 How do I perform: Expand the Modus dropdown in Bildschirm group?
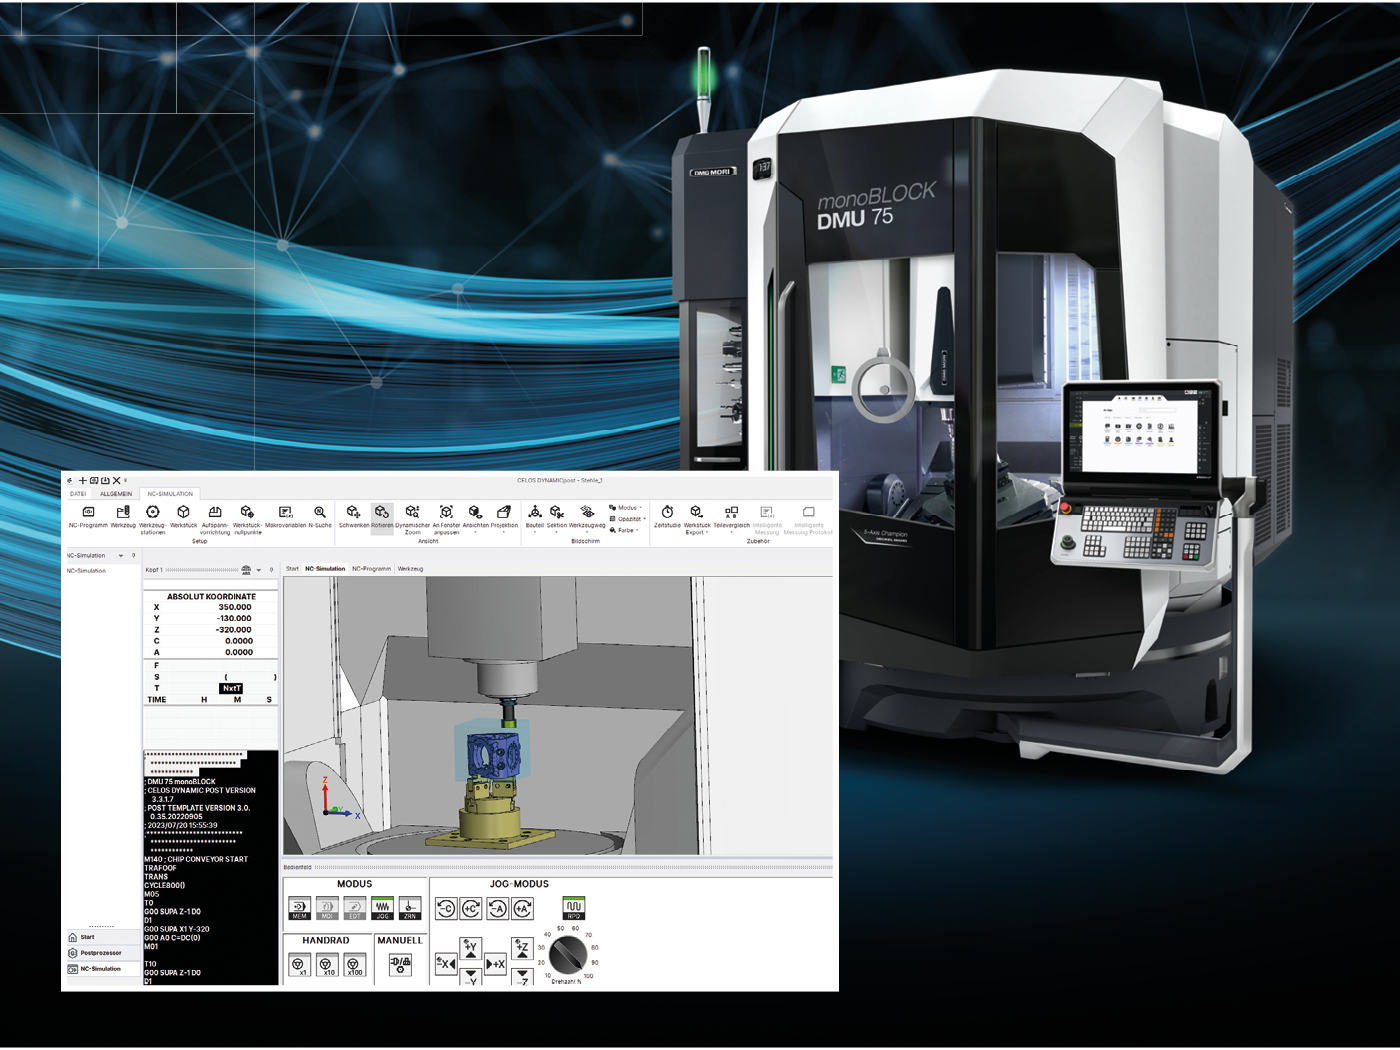pos(627,508)
